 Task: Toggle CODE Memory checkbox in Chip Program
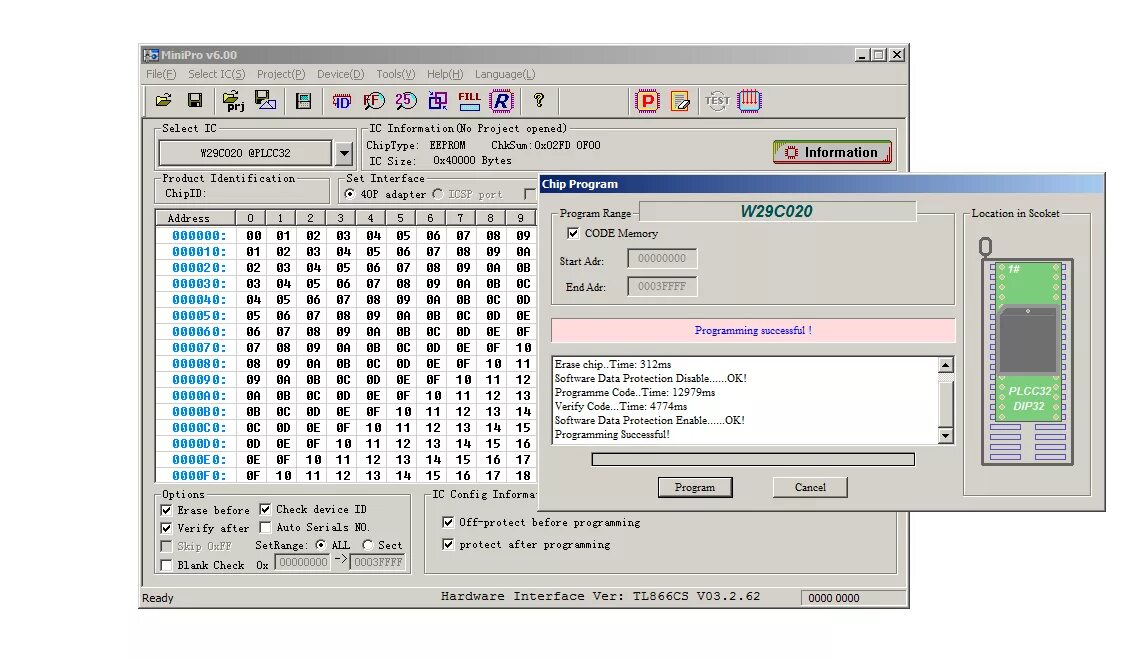pos(572,233)
